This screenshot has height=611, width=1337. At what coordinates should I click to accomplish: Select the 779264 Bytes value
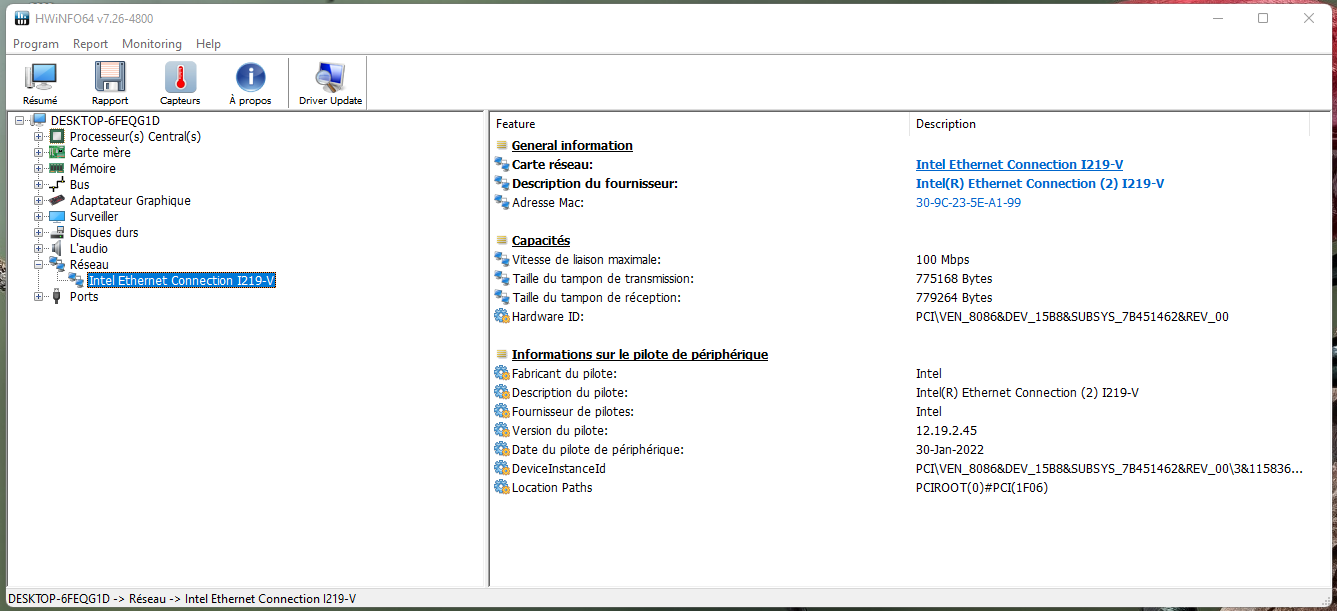[954, 297]
